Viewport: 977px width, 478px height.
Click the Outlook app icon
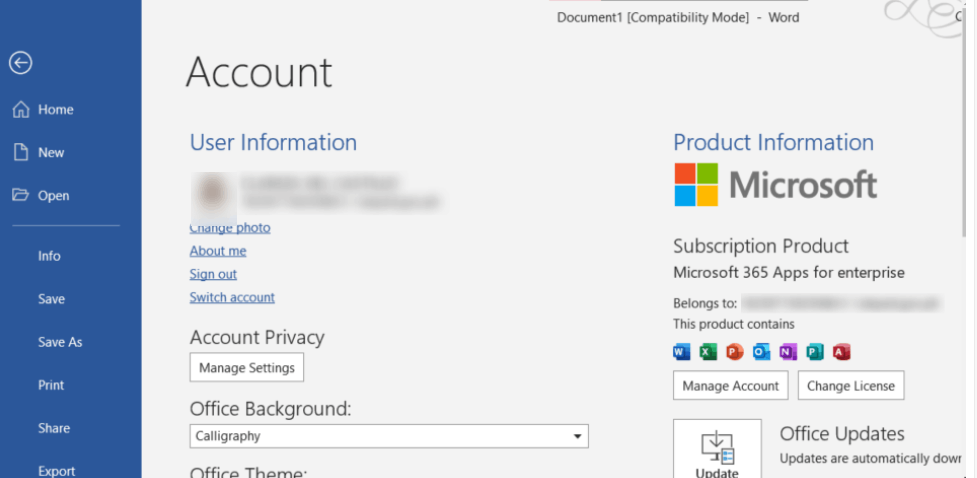coord(761,352)
